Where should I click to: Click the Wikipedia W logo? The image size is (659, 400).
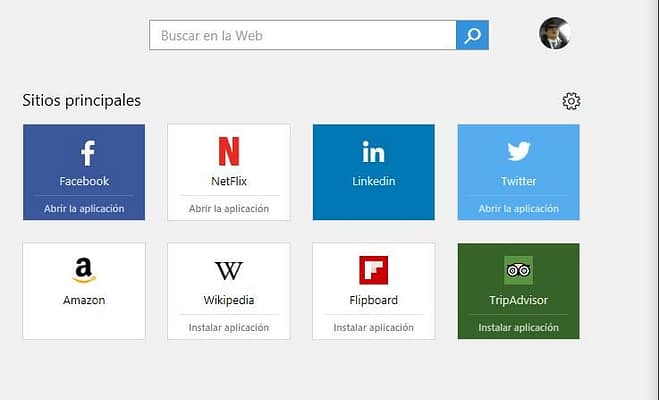click(229, 271)
